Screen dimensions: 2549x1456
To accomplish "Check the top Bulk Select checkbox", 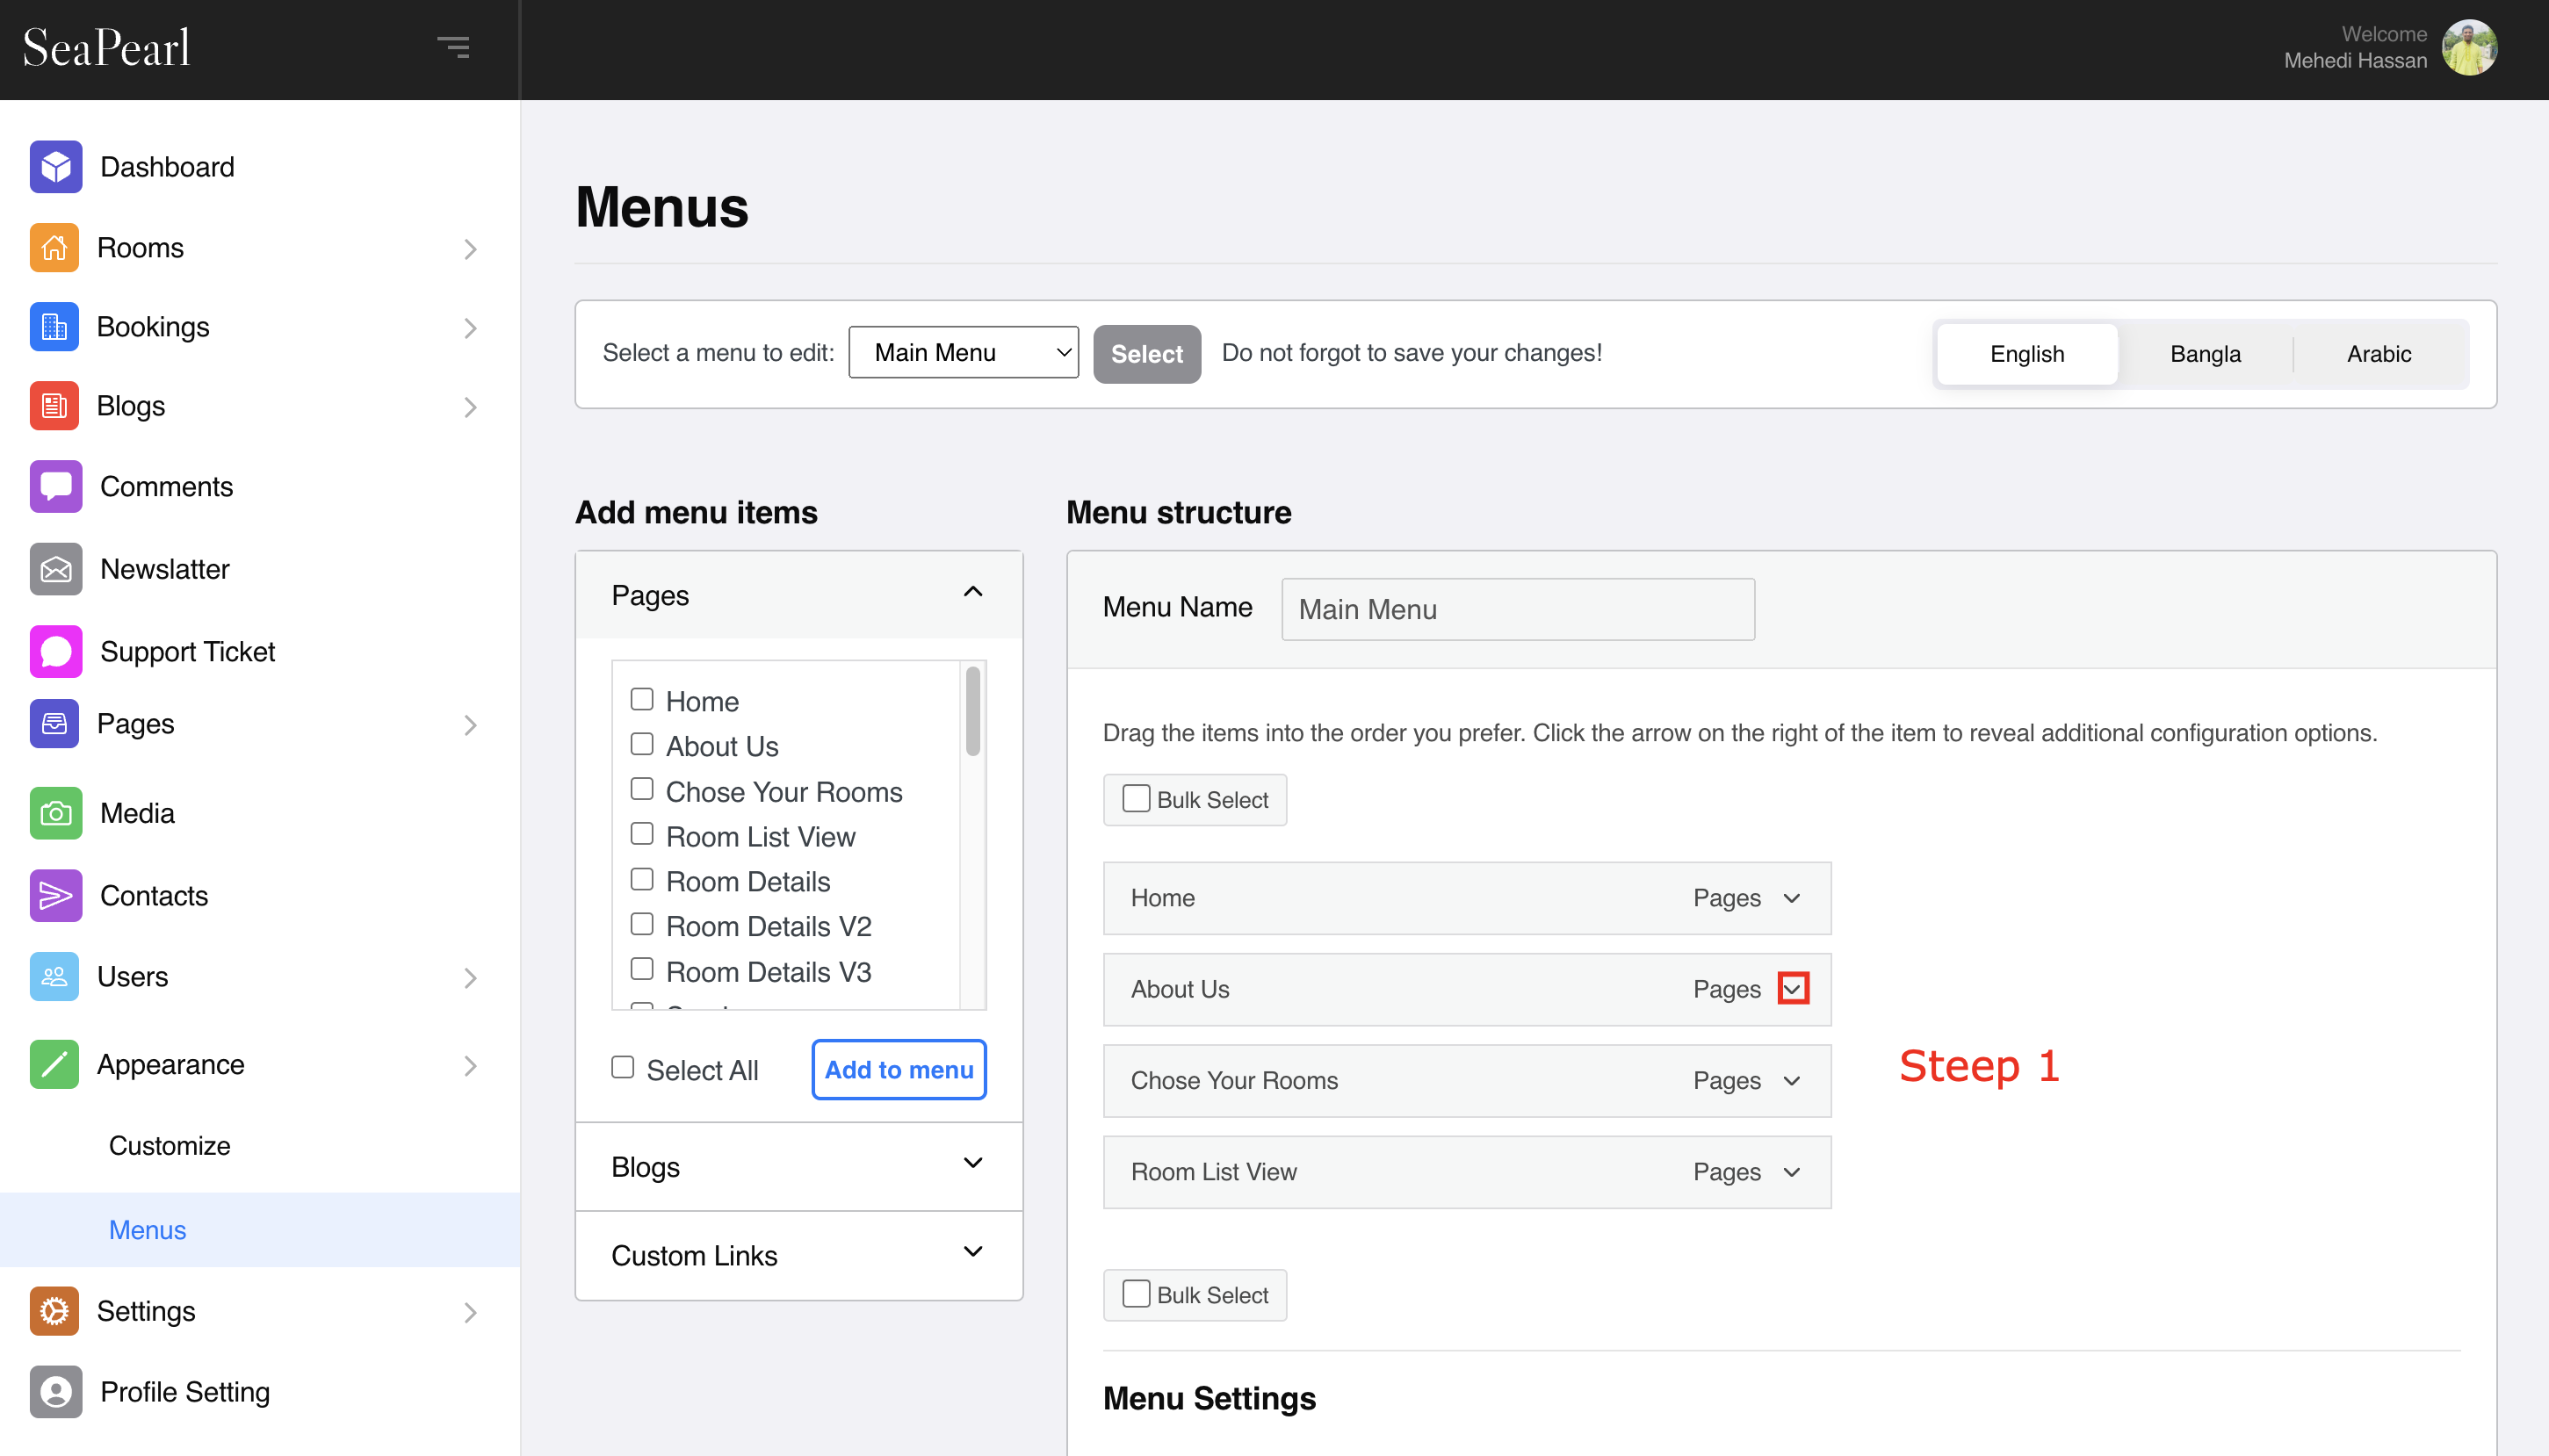I will 1136,799.
